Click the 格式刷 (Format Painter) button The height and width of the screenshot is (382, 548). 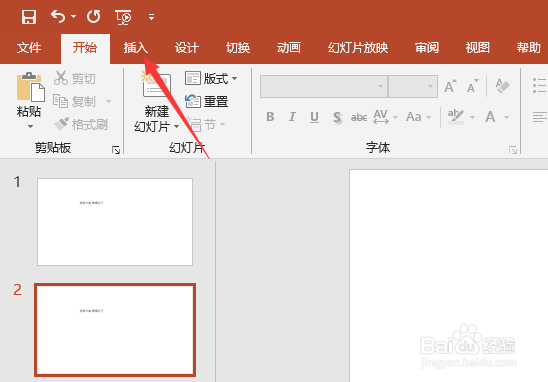pyautogui.click(x=81, y=124)
